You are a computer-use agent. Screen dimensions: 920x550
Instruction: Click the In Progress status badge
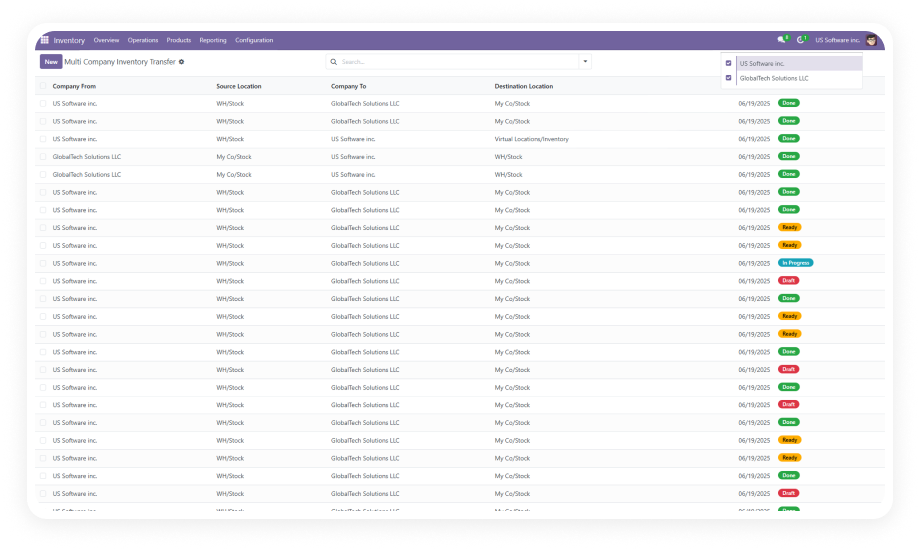[x=796, y=263]
